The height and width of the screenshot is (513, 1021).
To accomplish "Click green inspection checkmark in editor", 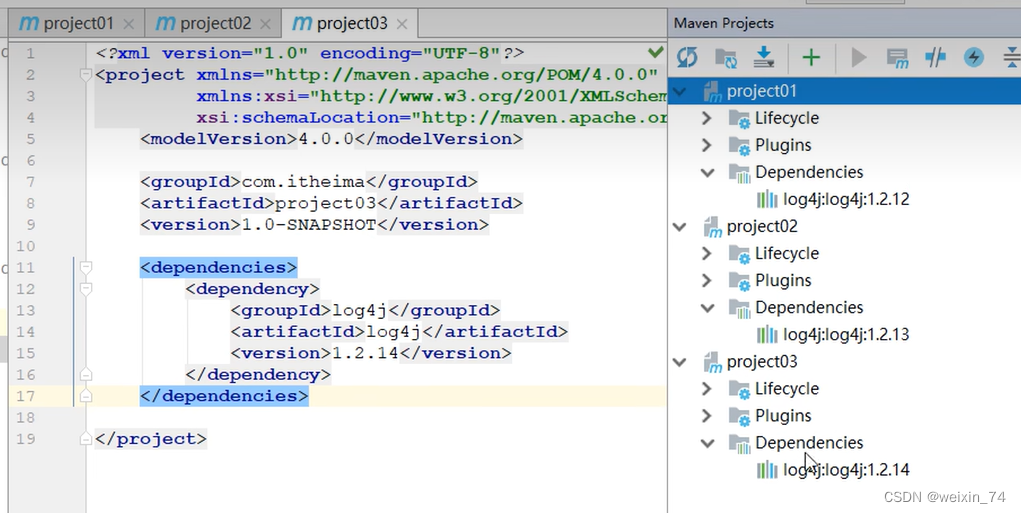I will 656,52.
